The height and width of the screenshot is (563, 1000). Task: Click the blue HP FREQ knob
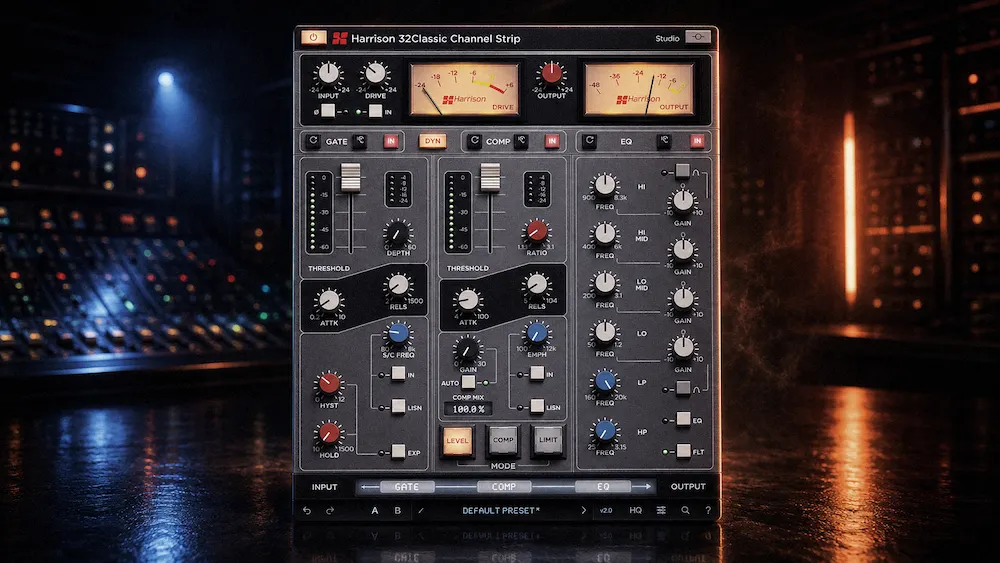tap(605, 431)
